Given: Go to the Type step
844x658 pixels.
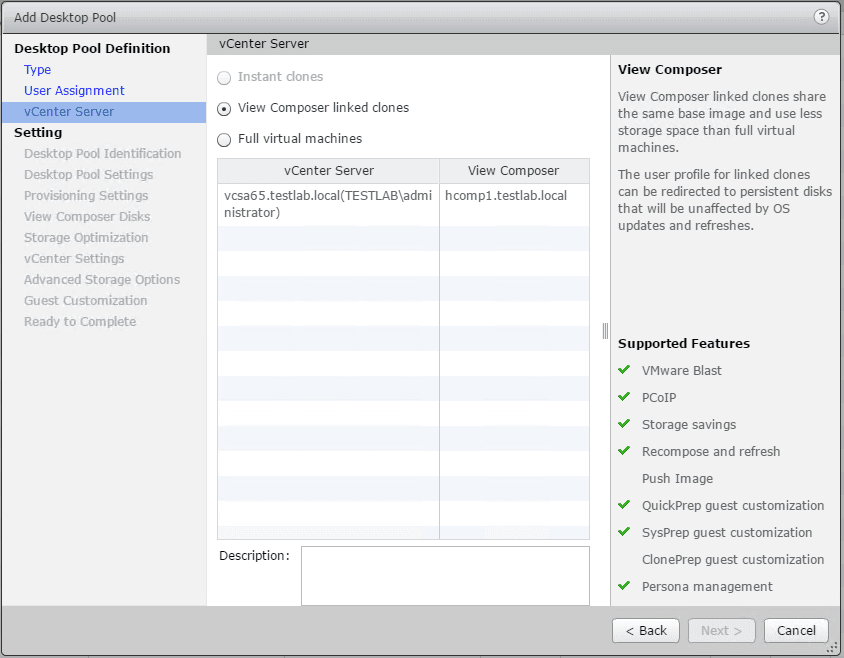Looking at the screenshot, I should click(38, 70).
